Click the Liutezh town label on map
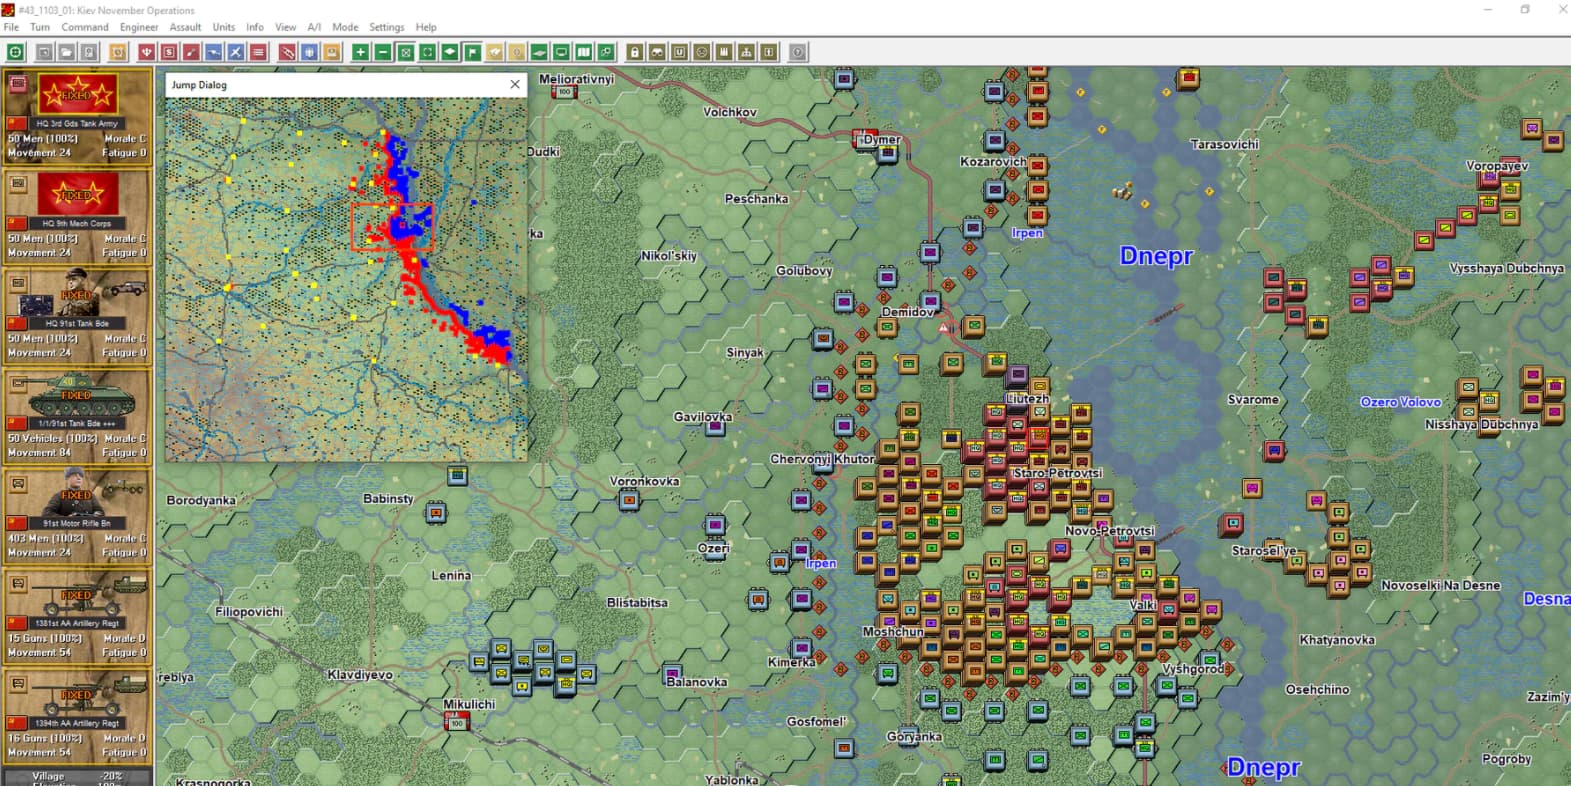This screenshot has width=1571, height=786. tap(1027, 398)
